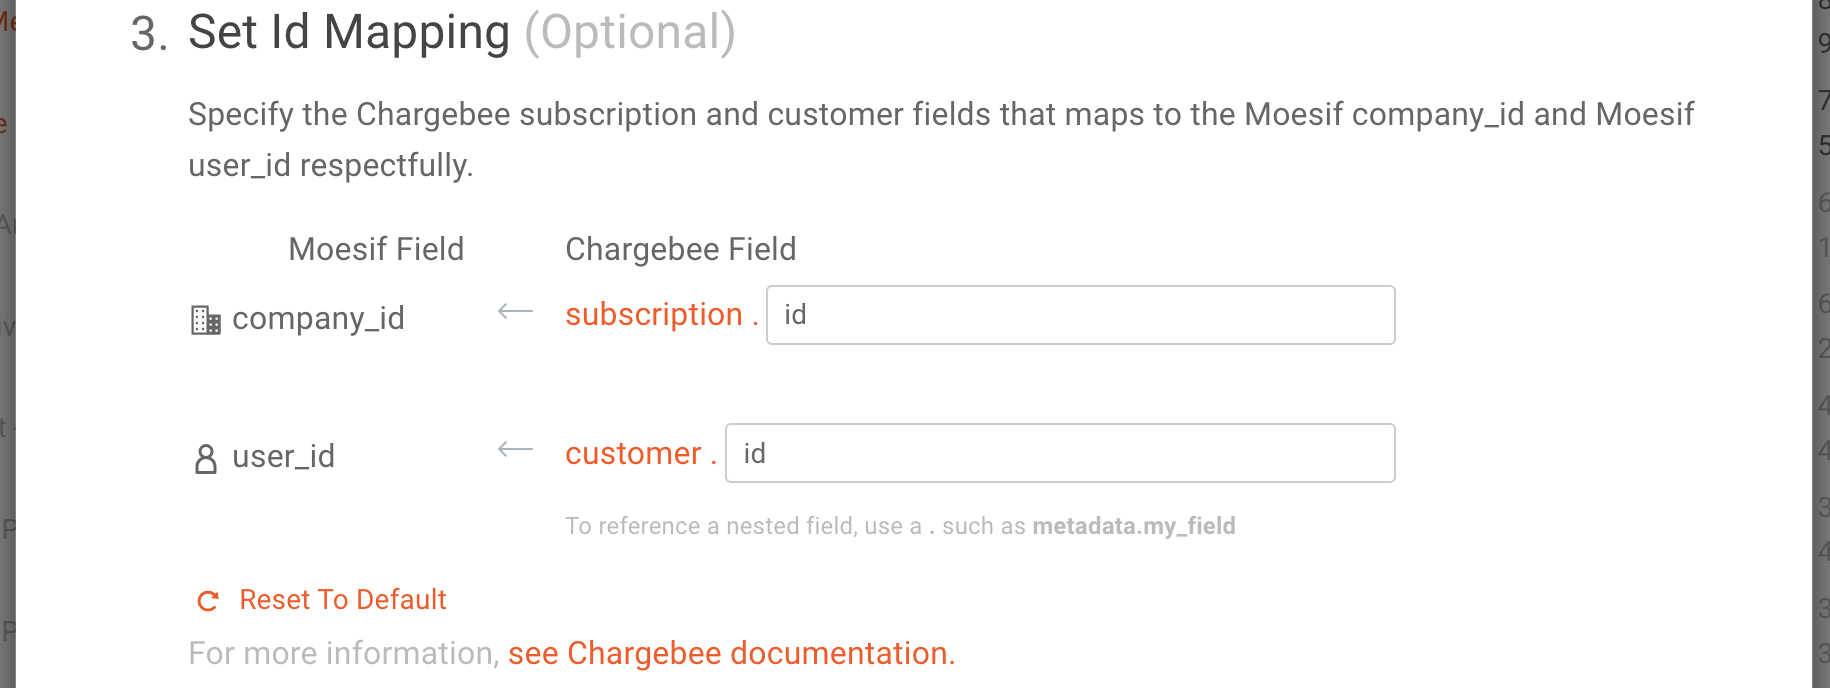Focus the subscription id input field
This screenshot has width=1830, height=688.
pos(1080,315)
